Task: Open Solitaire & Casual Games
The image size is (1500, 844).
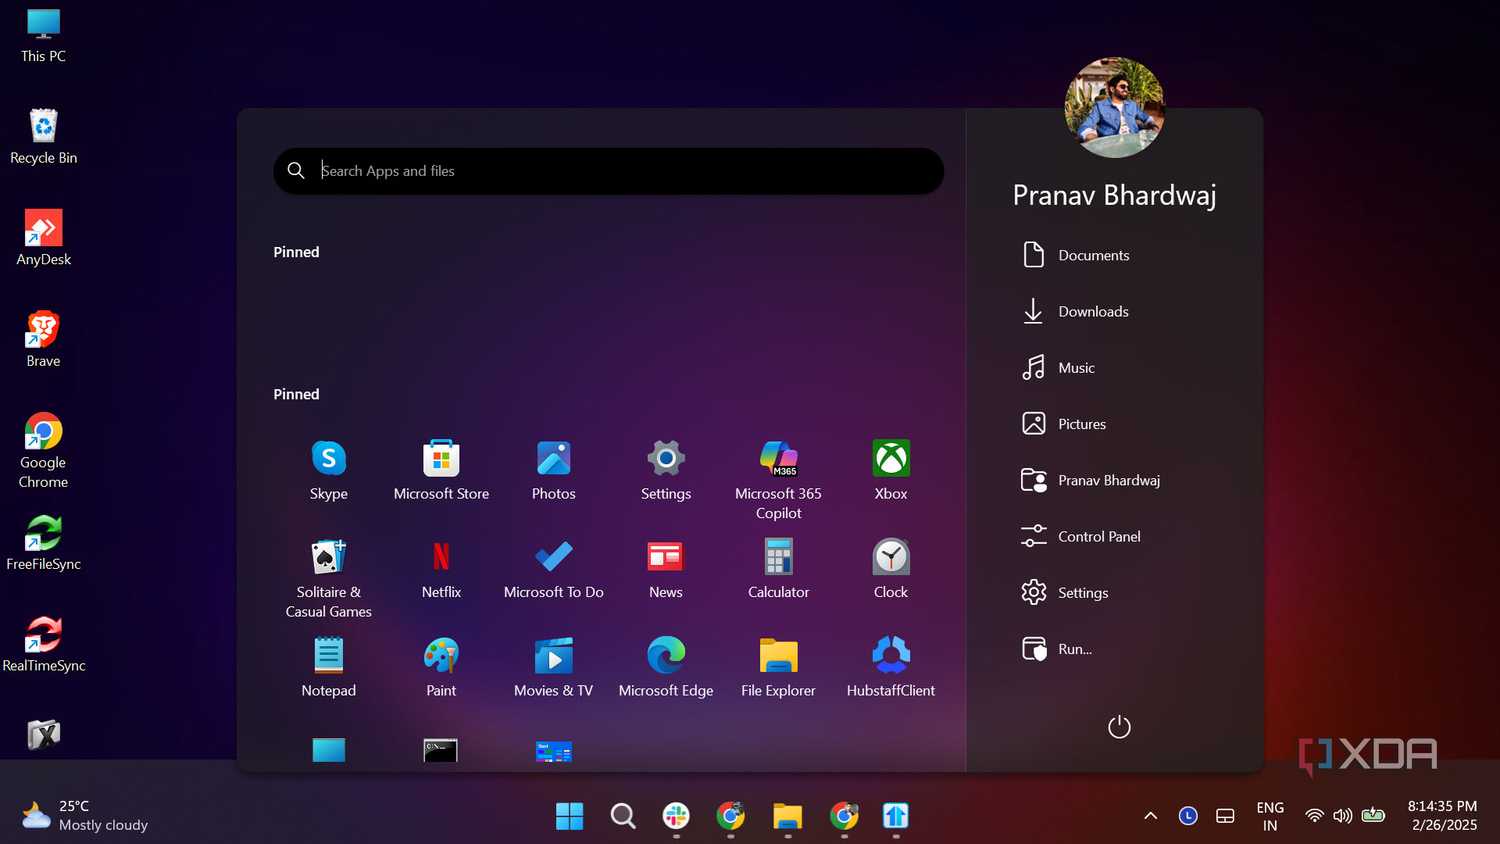Action: tap(328, 579)
